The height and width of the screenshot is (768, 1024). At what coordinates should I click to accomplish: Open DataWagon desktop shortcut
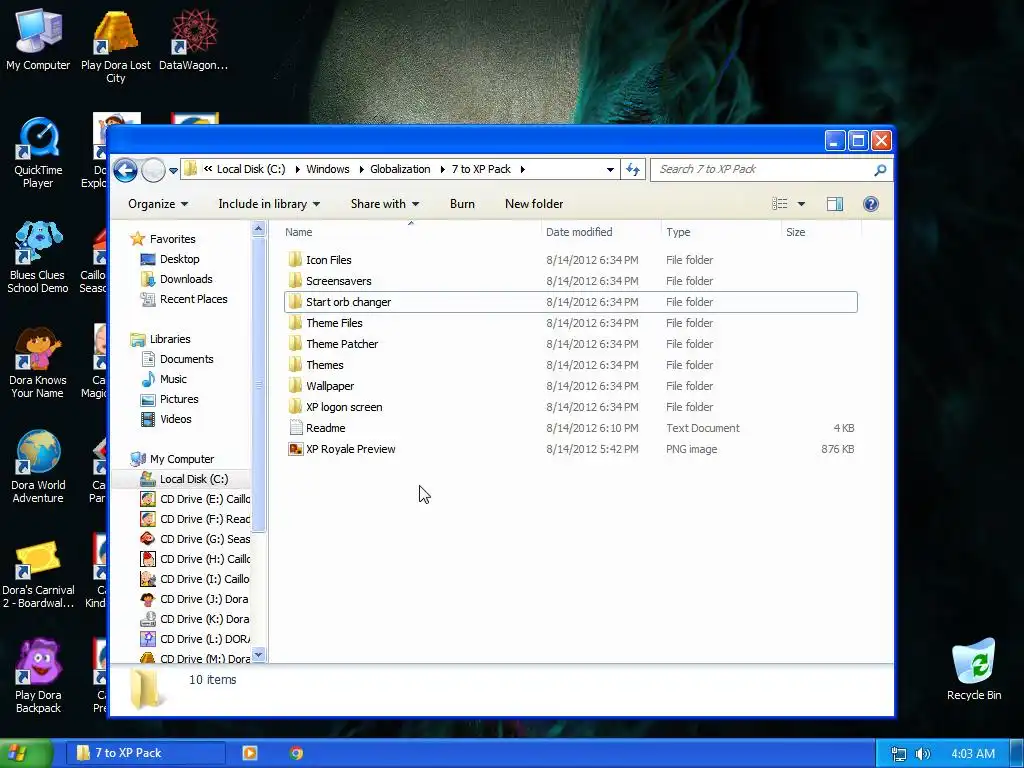pyautogui.click(x=193, y=39)
